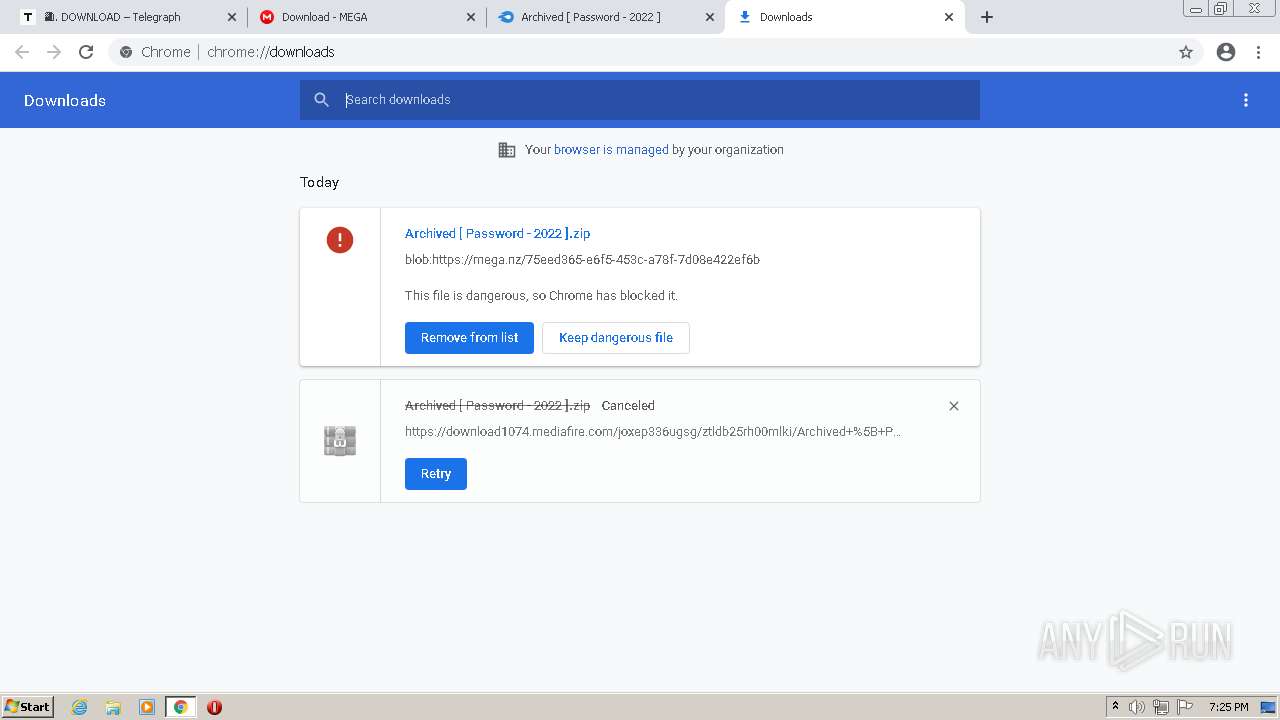Close the DOWNLOAD – Telegraph tab

pos(232,17)
